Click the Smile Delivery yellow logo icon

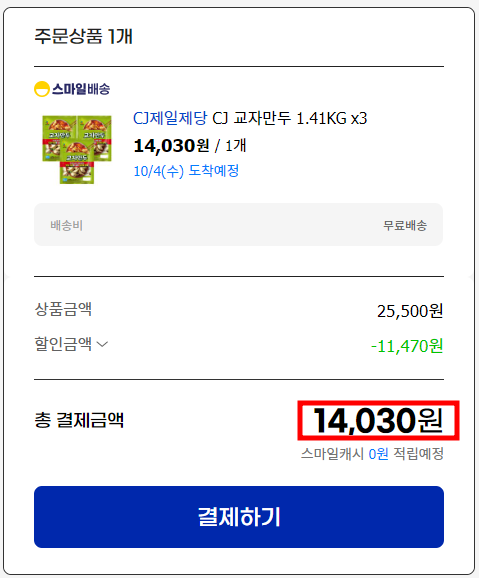point(42,89)
